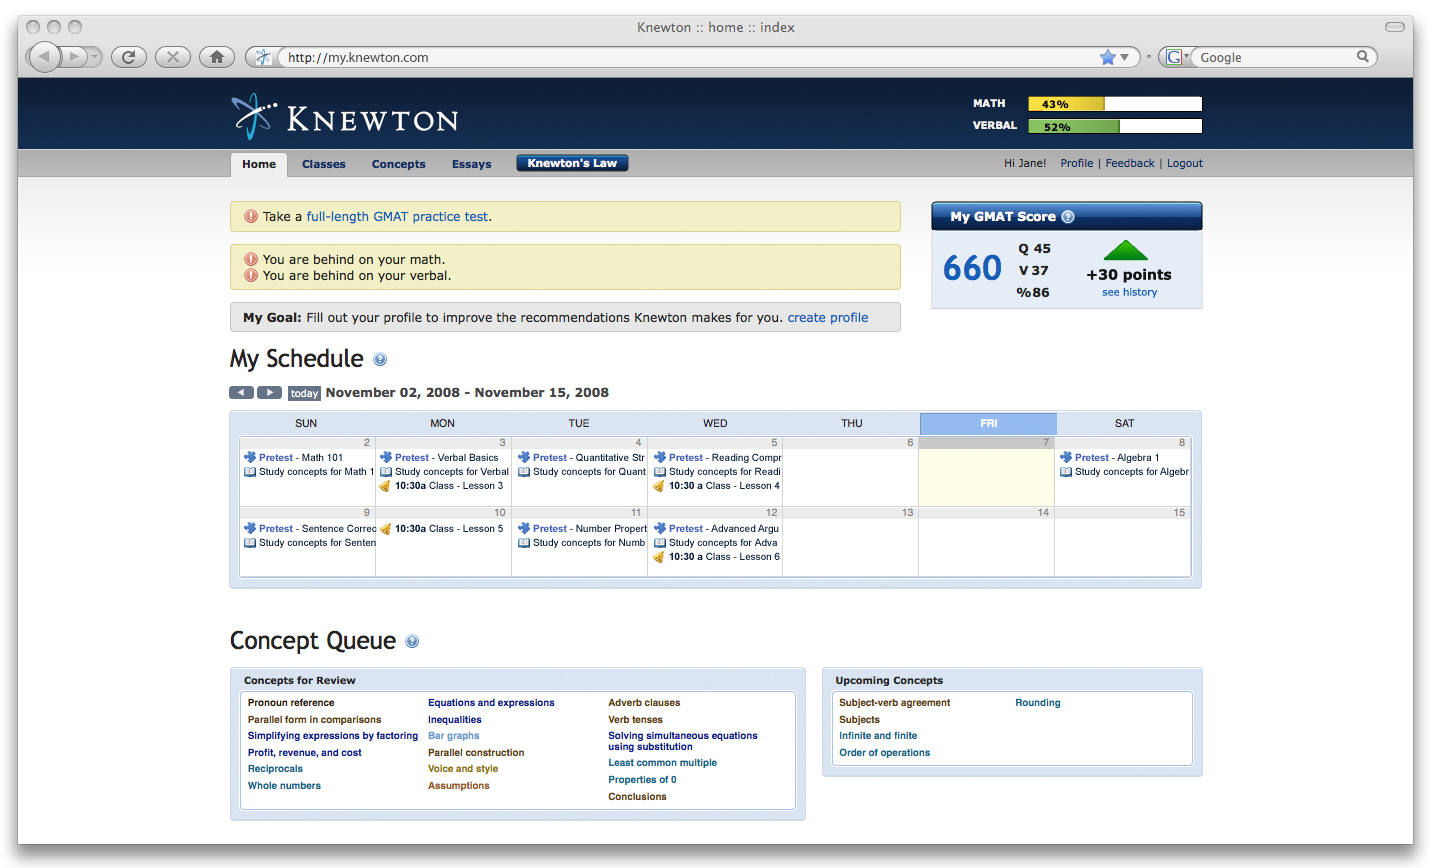Click bell icon beside Class - Lesson 3
Image resolution: width=1435 pixels, height=868 pixels.
click(x=385, y=486)
